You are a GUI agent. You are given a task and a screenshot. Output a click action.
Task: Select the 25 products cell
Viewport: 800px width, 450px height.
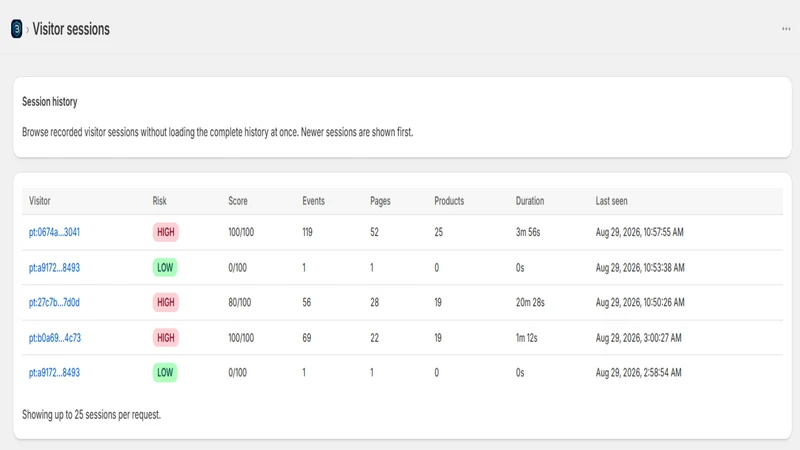pos(438,232)
